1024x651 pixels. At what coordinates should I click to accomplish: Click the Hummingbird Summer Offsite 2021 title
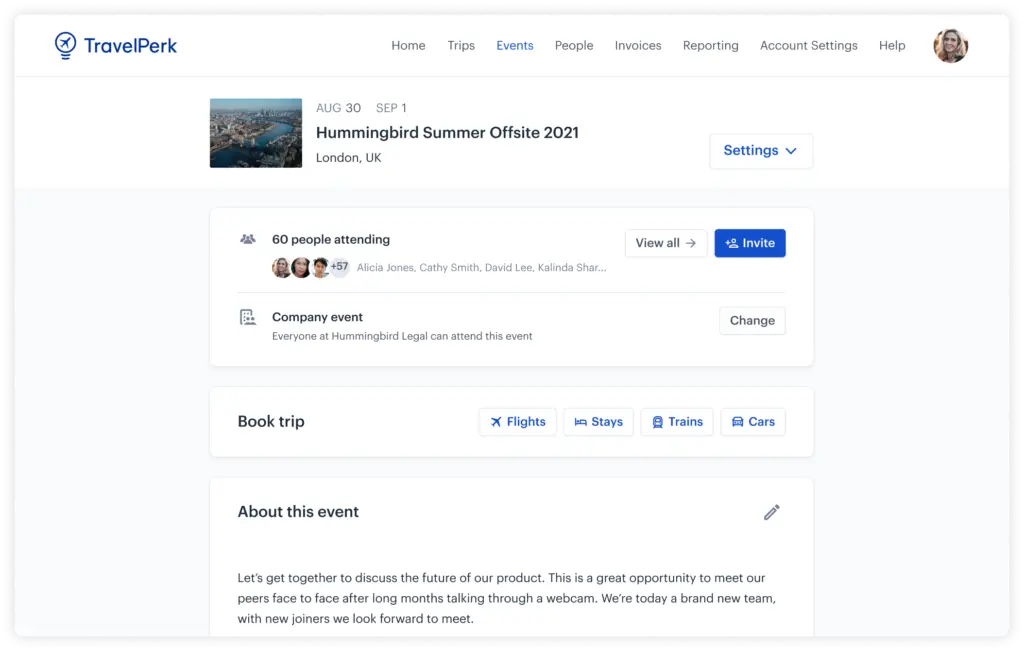pyautogui.click(x=447, y=133)
